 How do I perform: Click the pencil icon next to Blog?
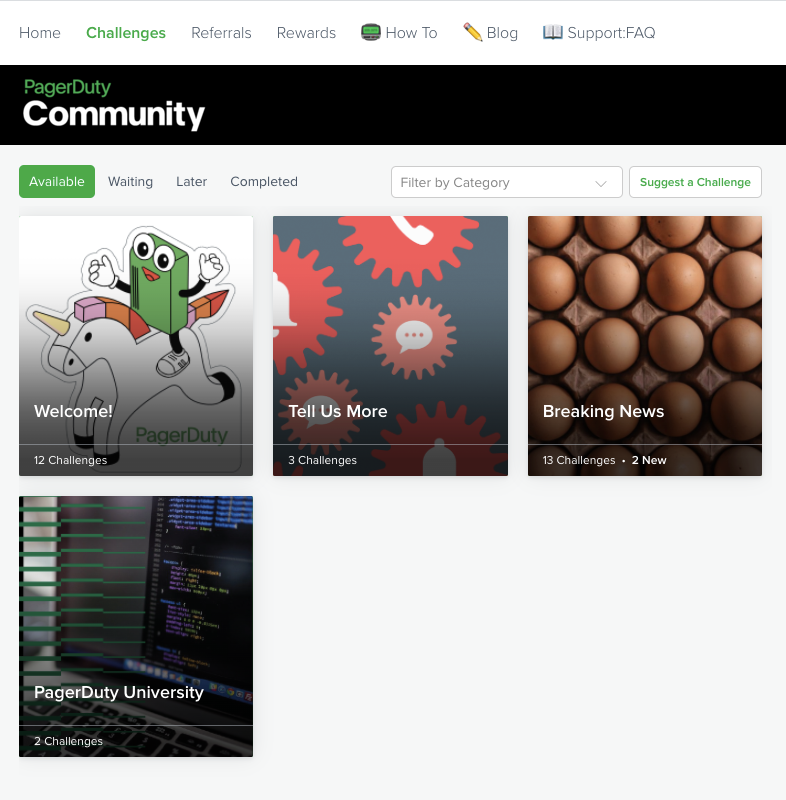click(473, 32)
